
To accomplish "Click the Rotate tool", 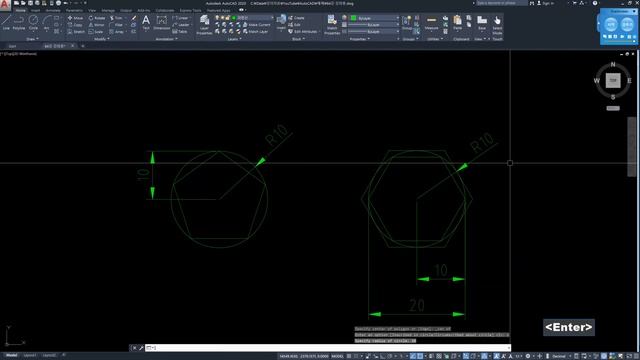I will pyautogui.click(x=97, y=18).
